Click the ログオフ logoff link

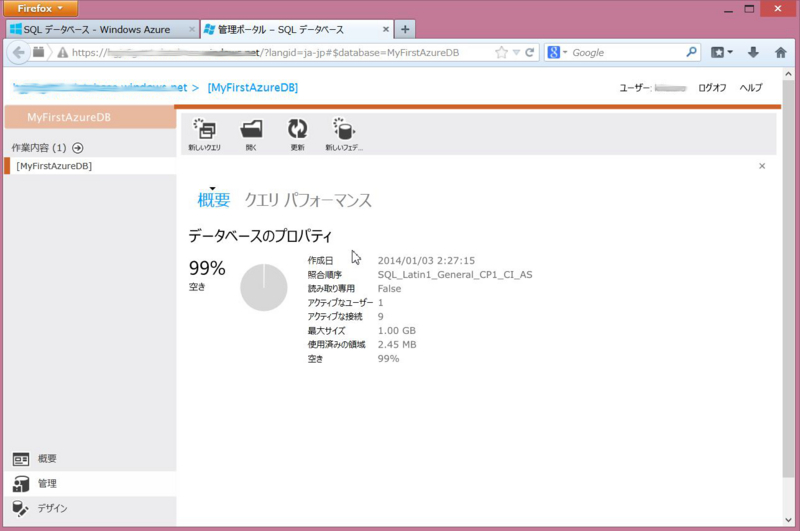coord(712,88)
